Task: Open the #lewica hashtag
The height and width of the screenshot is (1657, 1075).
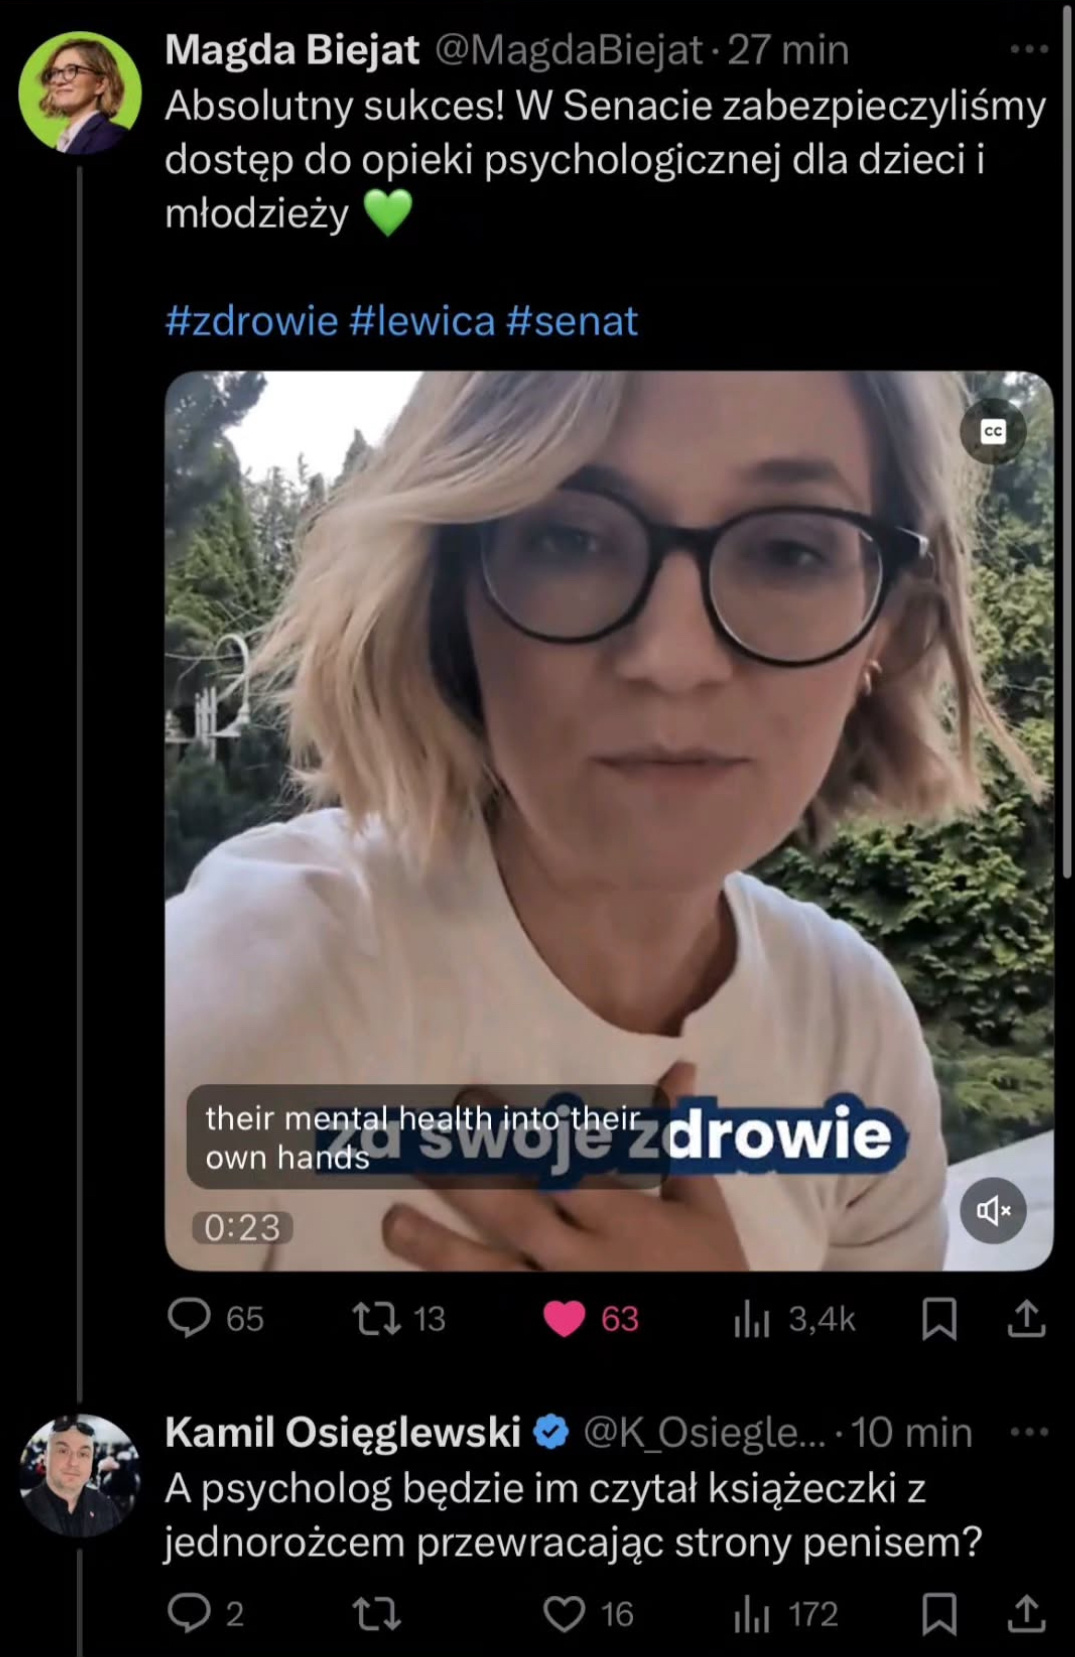Action: pos(422,321)
